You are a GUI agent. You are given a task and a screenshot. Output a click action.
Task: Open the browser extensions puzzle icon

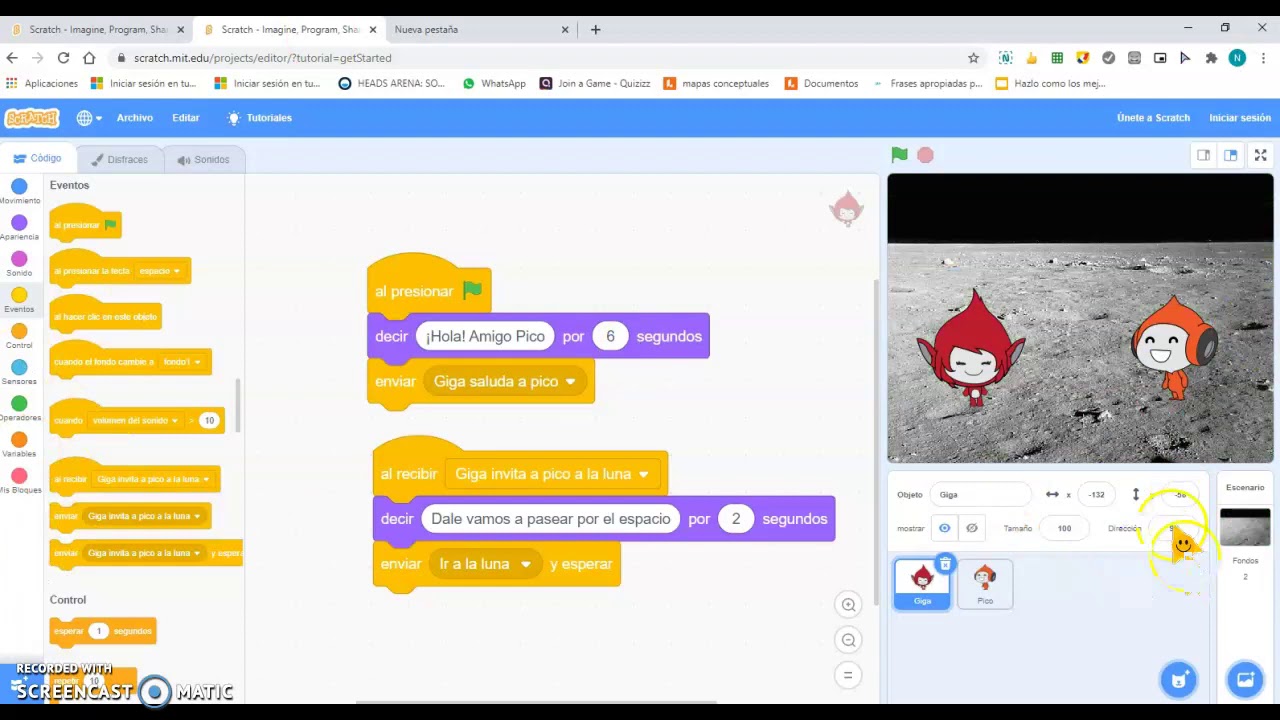(x=1211, y=58)
